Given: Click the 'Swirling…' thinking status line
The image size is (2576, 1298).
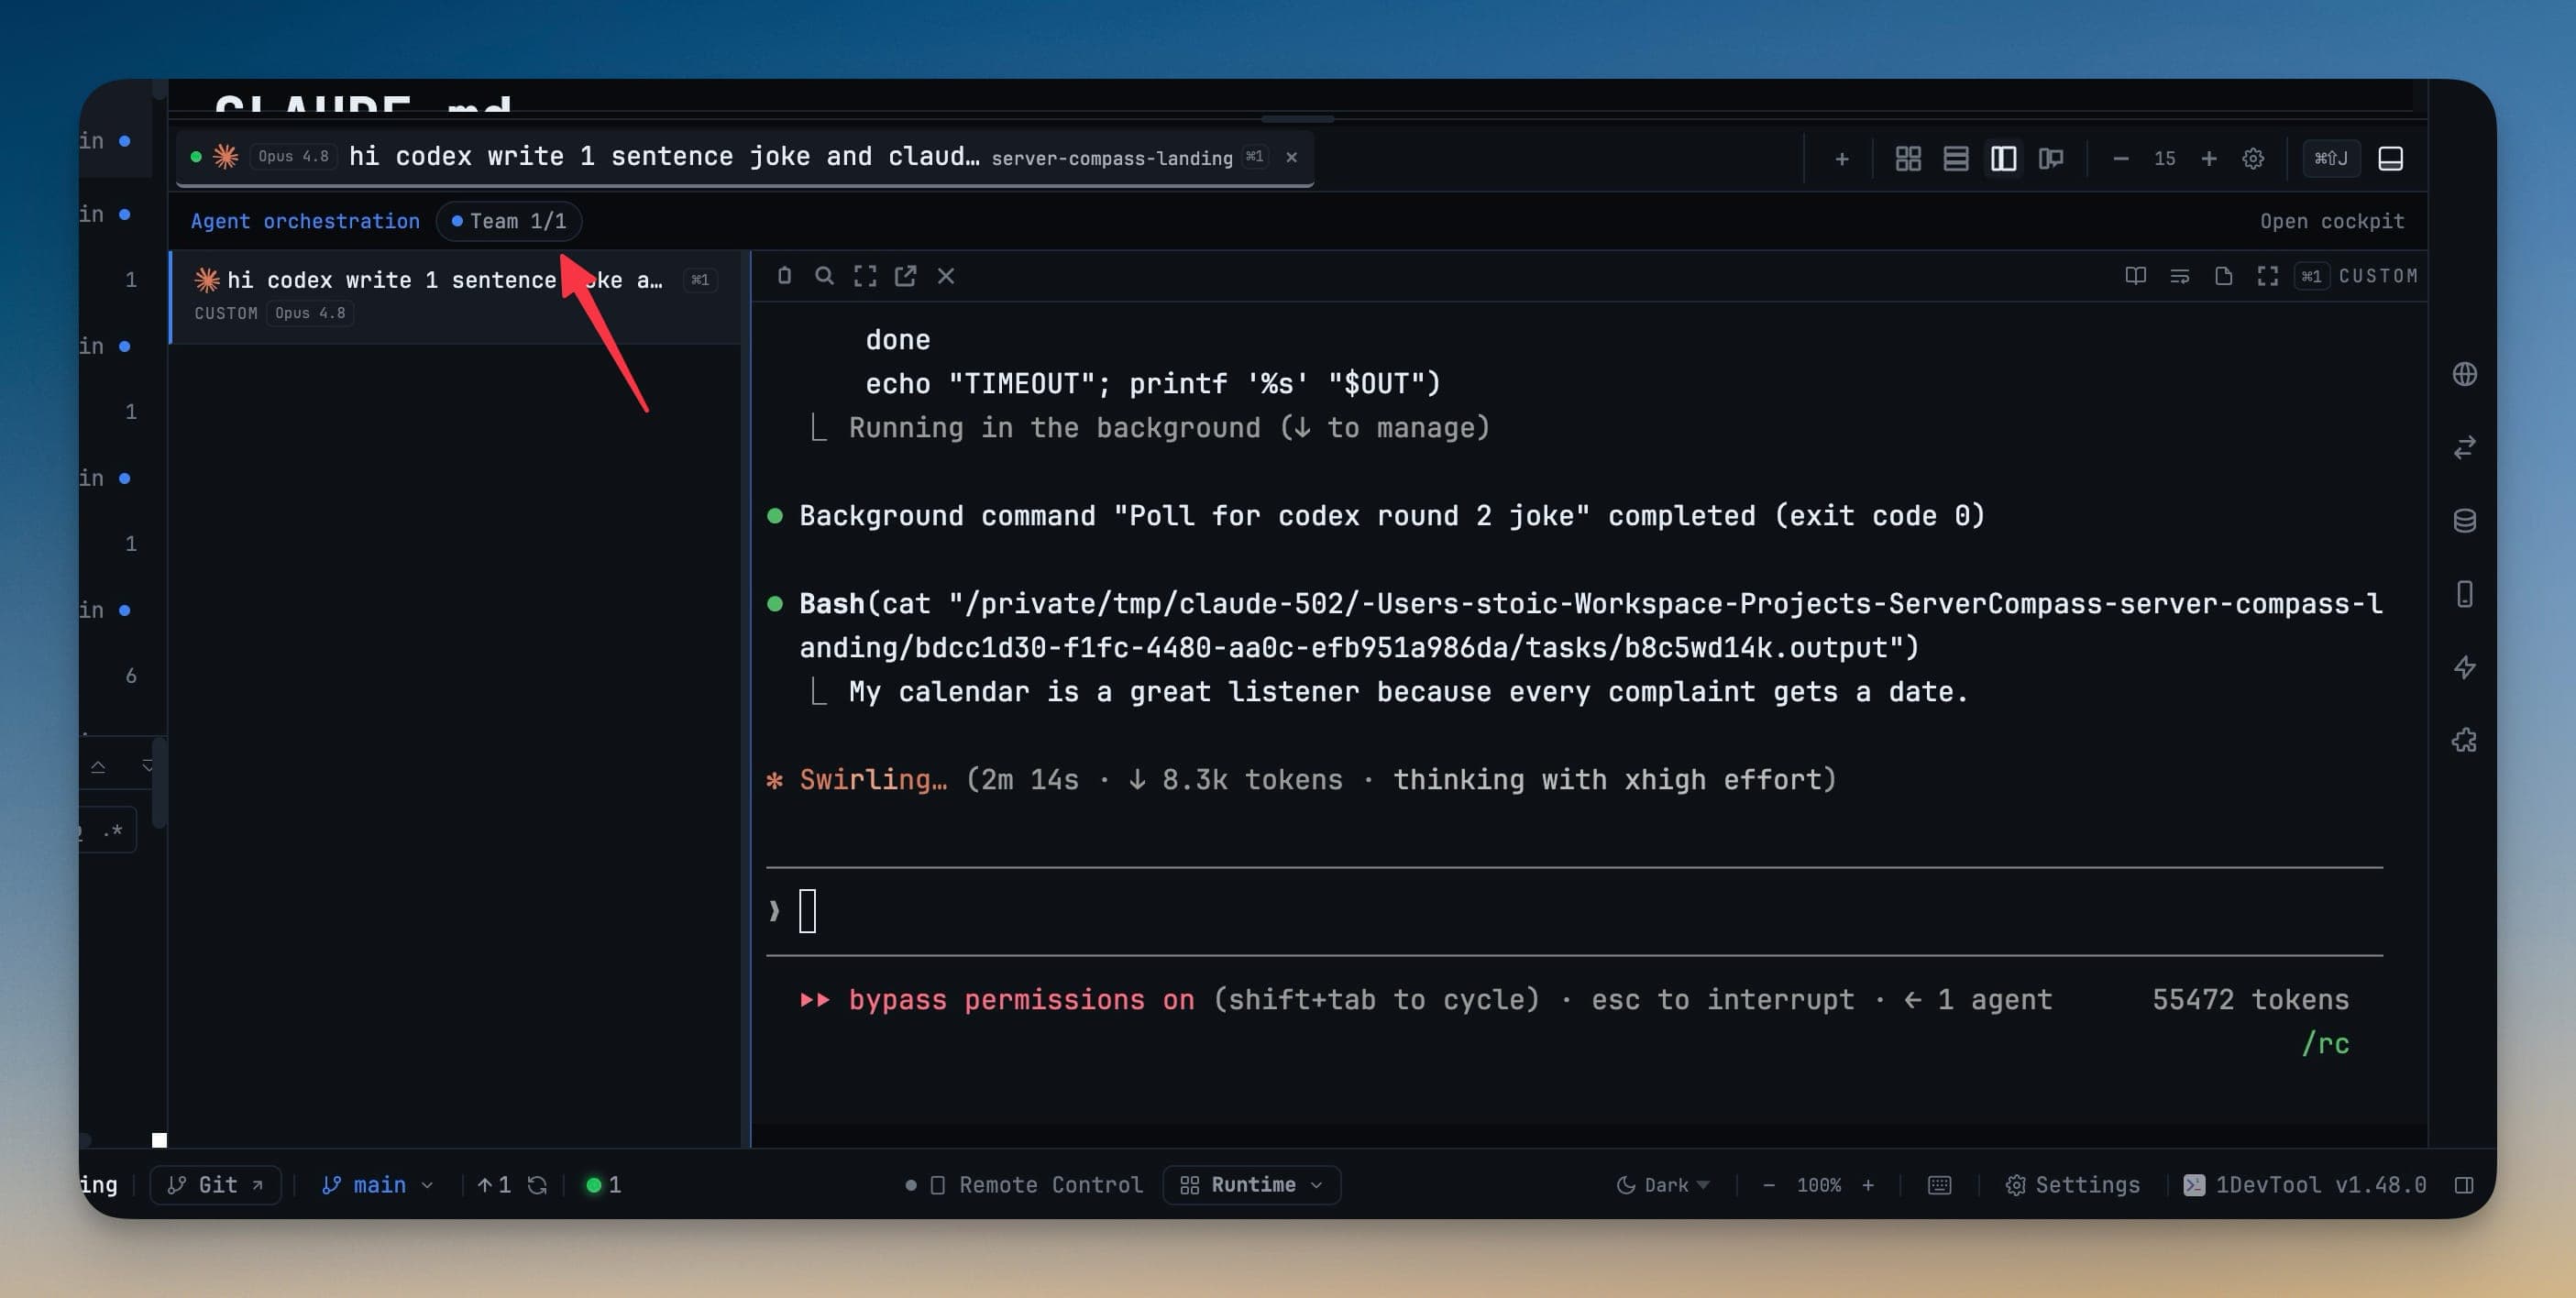Looking at the screenshot, I should [1301, 780].
